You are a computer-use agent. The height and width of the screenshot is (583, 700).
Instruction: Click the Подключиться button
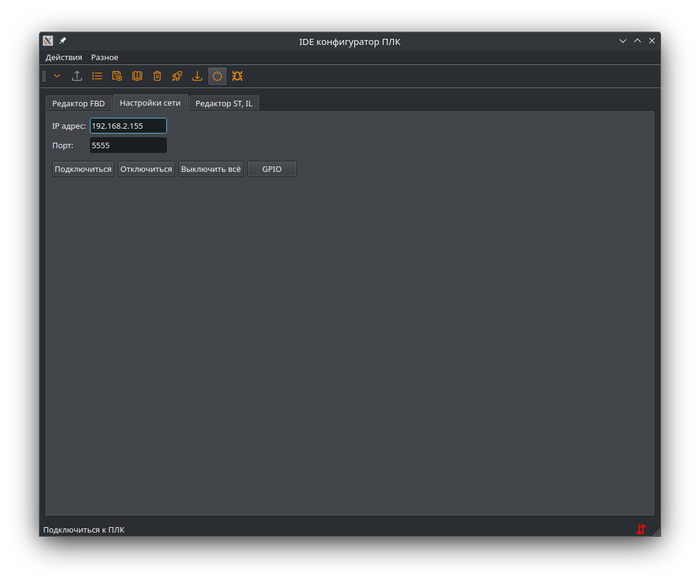pos(83,169)
